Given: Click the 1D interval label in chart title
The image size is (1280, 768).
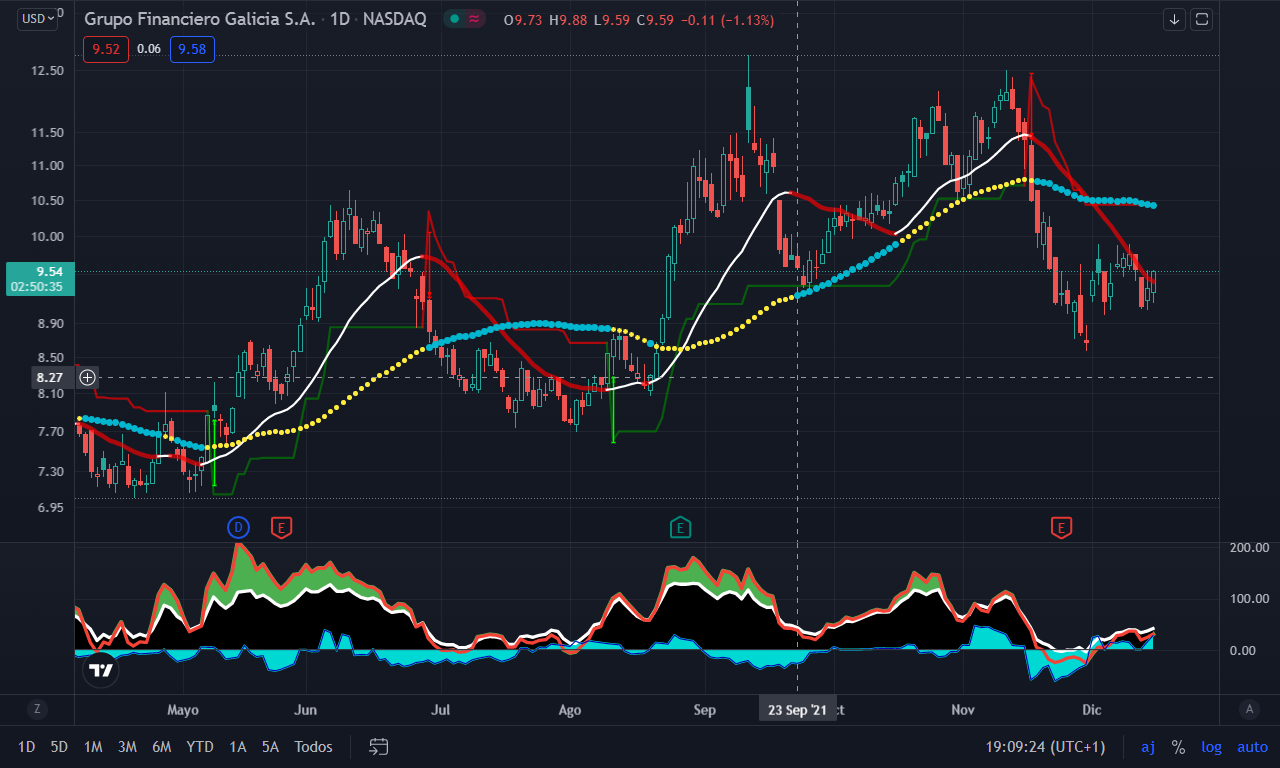Looking at the screenshot, I should tap(340, 19).
